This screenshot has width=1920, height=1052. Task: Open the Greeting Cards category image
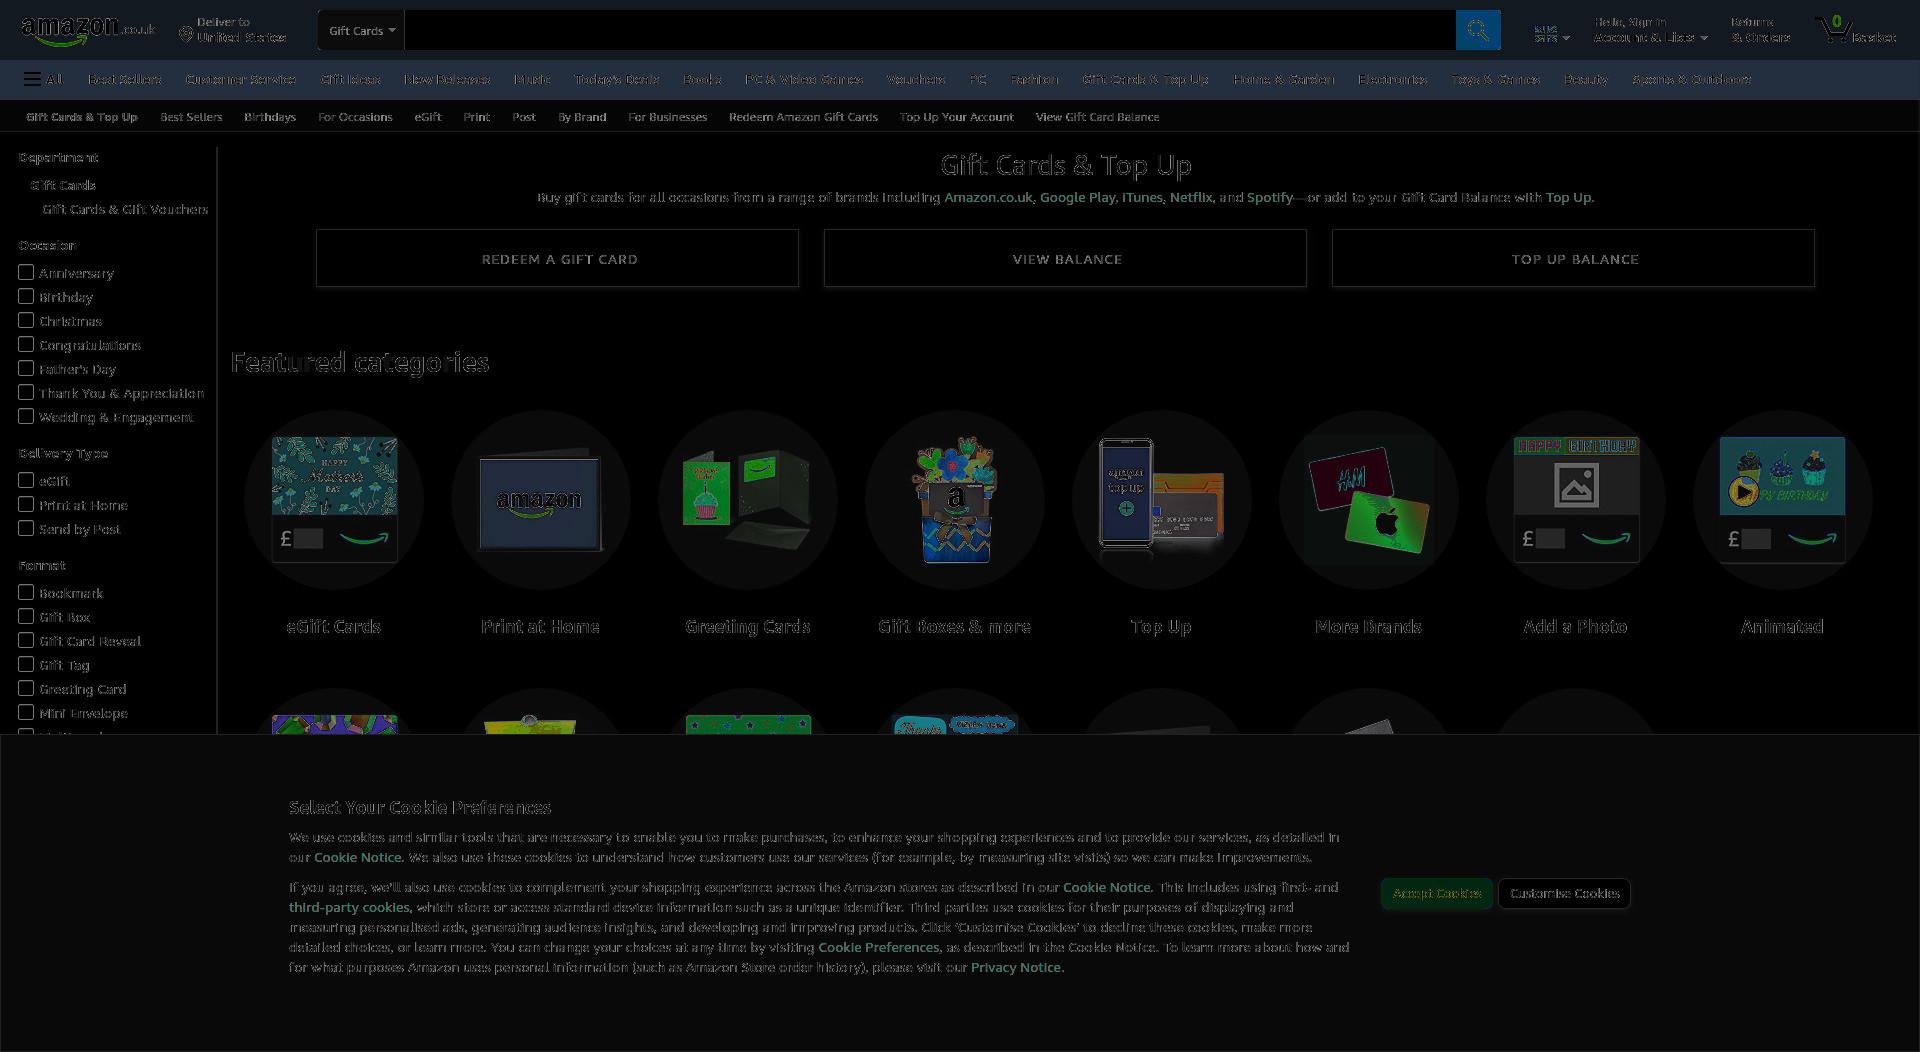click(748, 499)
